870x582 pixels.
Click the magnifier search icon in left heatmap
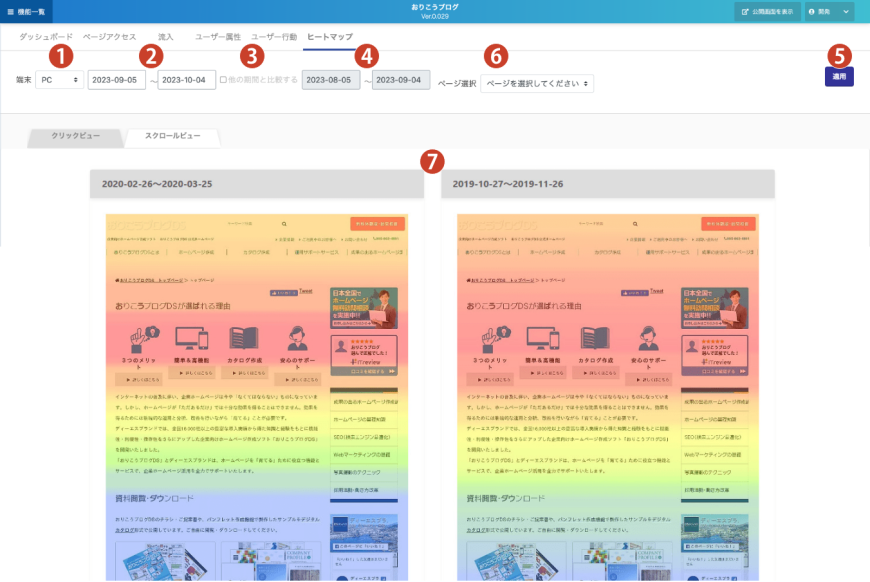click(284, 225)
